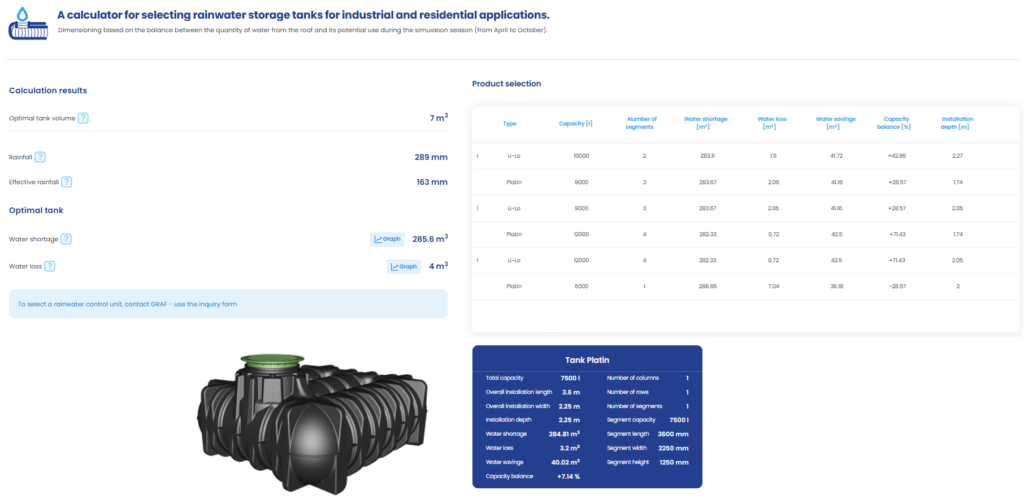The width and height of the screenshot is (1024, 503).
Task: Open the GRAF inquiry form notice
Action: pos(228,304)
